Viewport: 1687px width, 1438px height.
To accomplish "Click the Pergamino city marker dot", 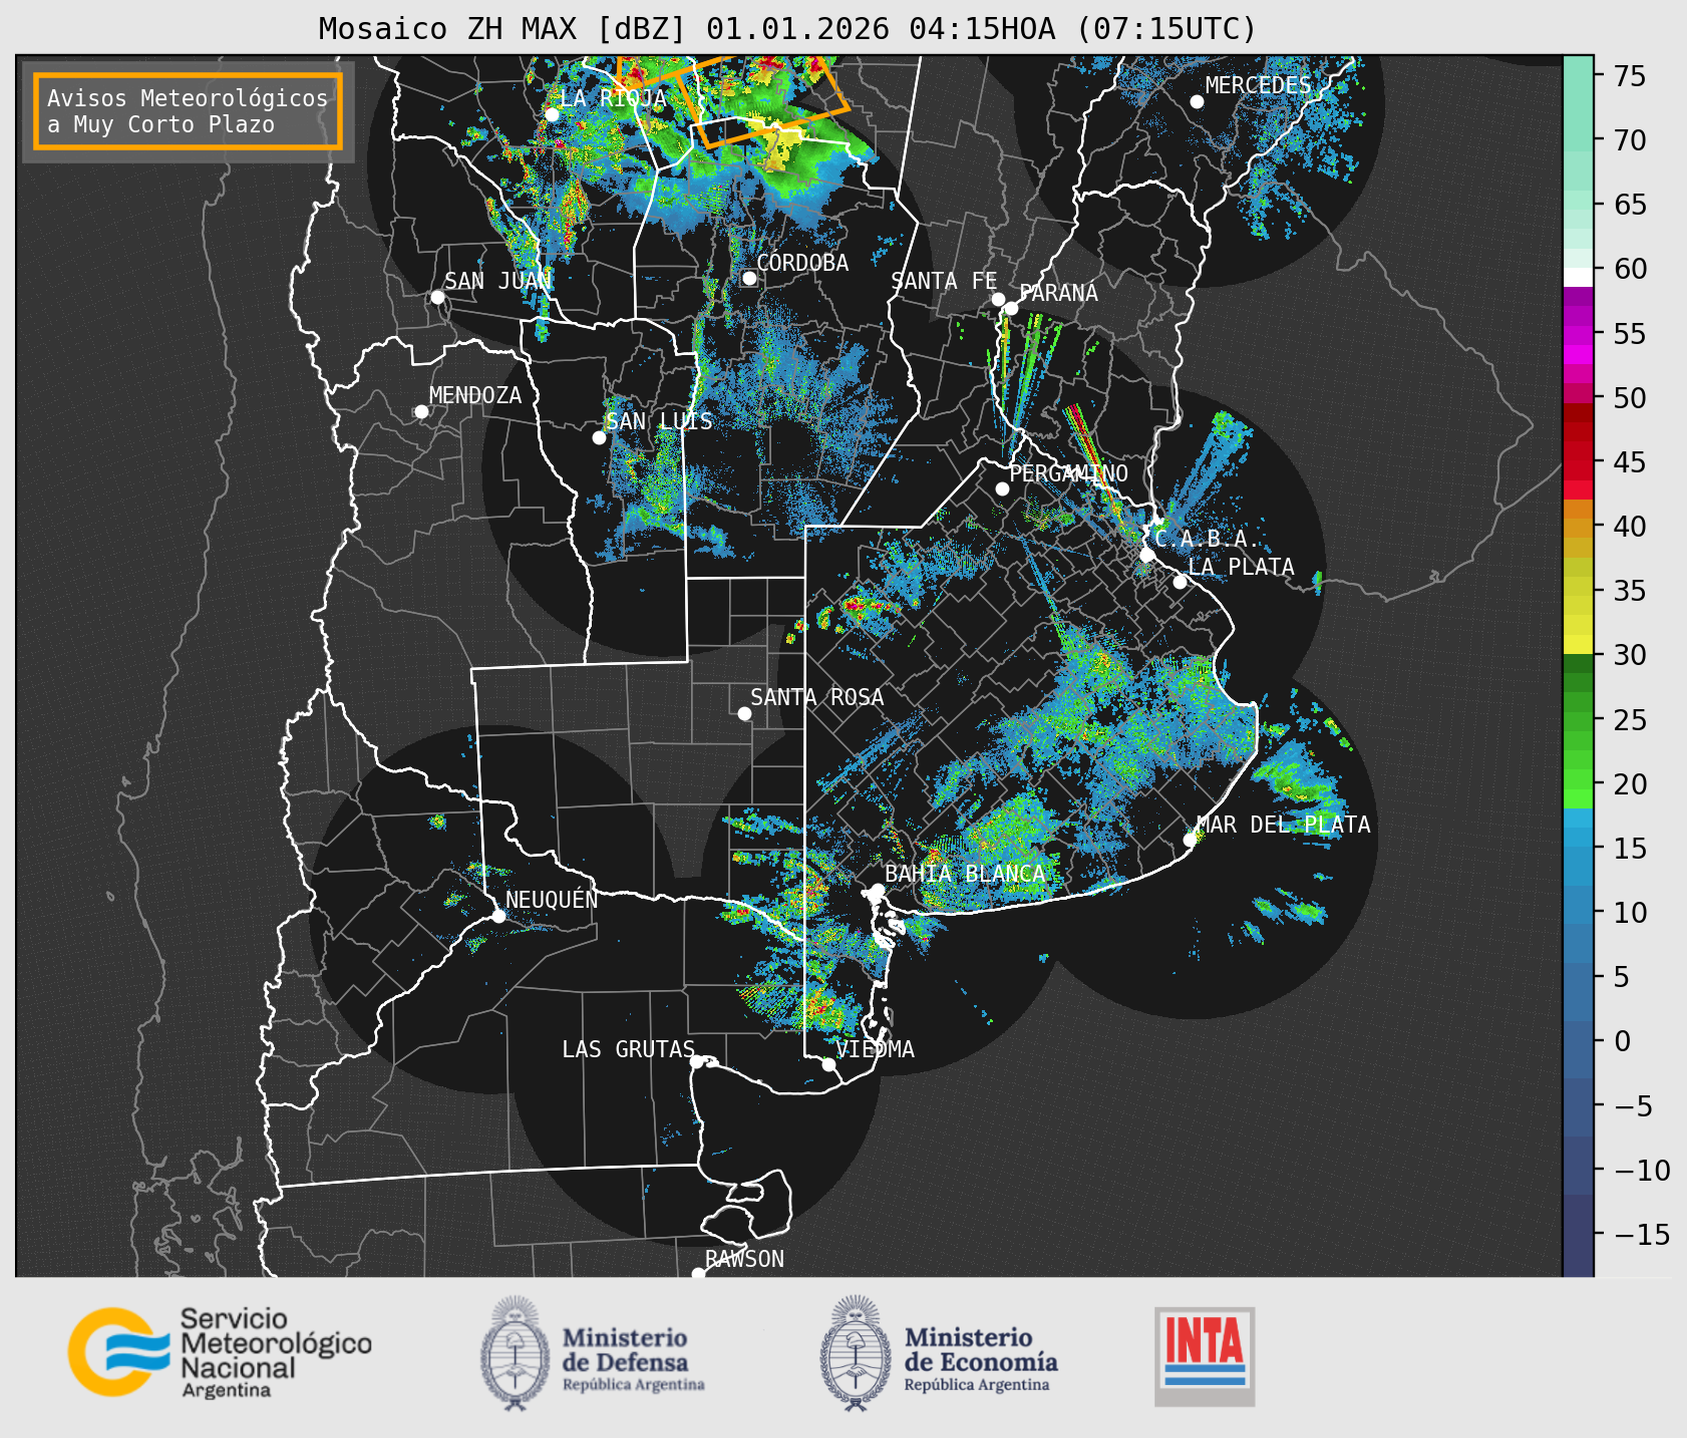I will tap(1002, 489).
